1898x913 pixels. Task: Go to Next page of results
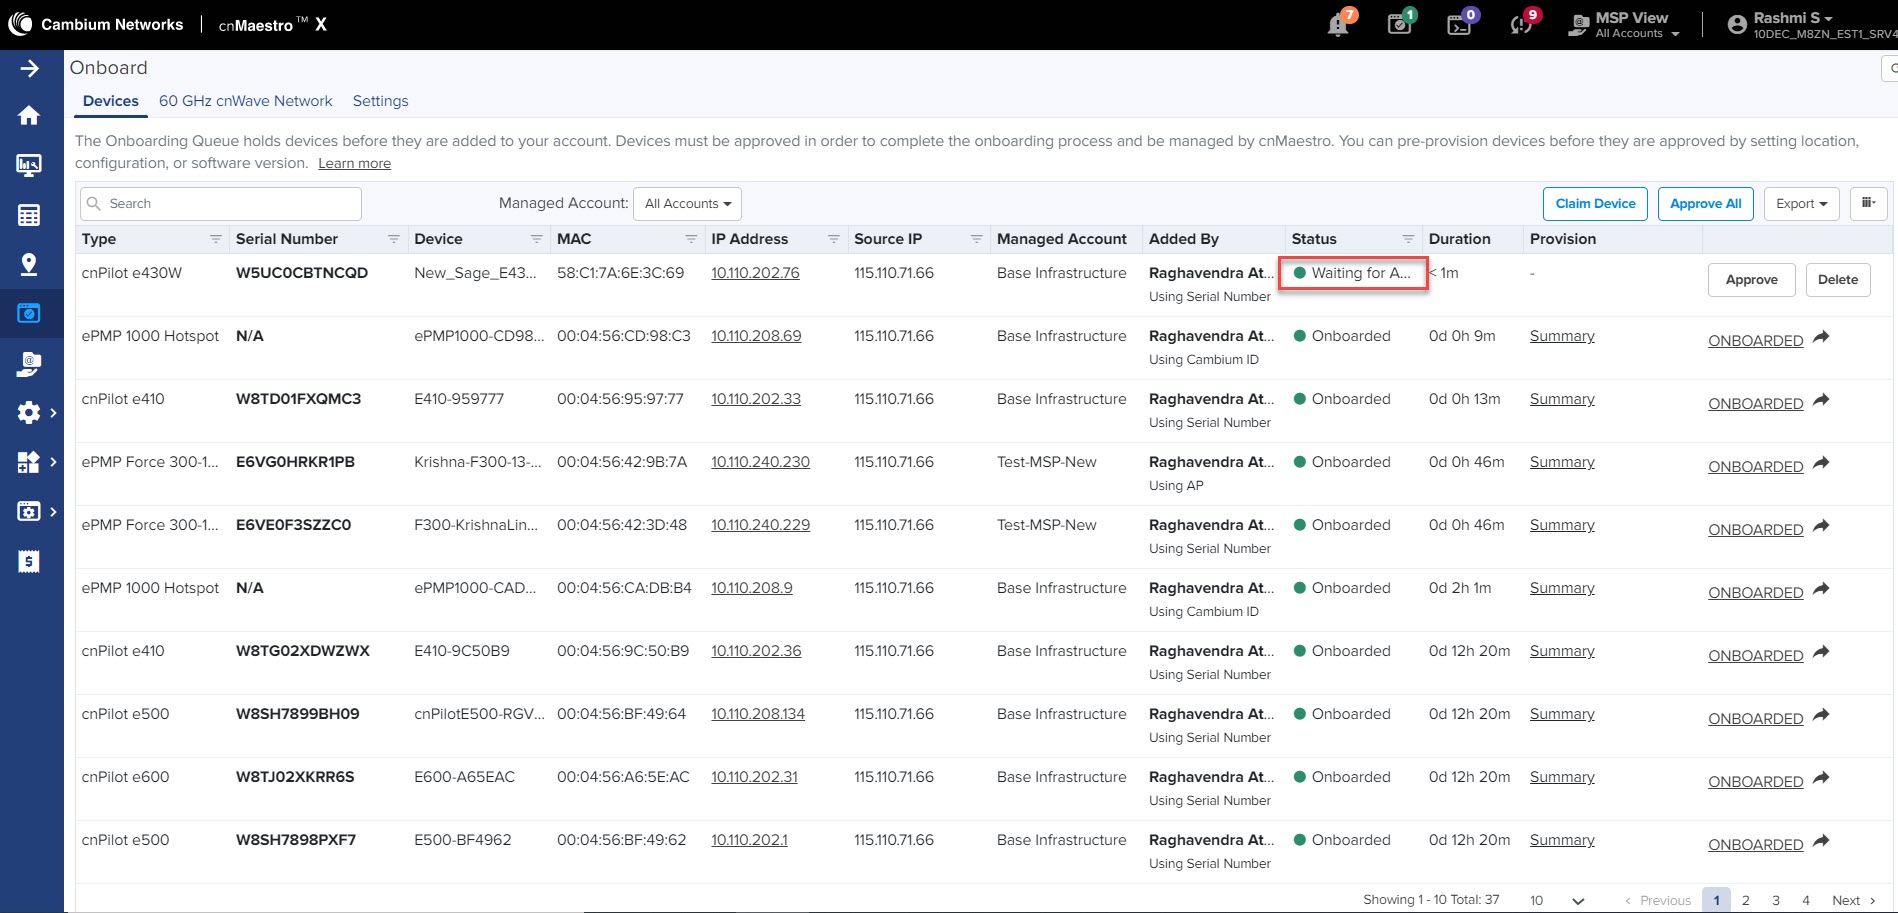(1853, 900)
